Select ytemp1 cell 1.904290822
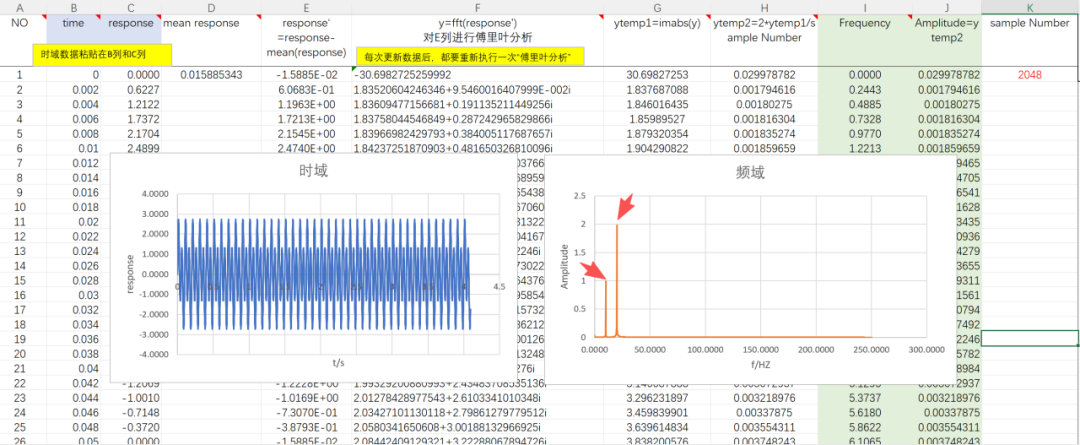This screenshot has width=1080, height=445. [657, 147]
